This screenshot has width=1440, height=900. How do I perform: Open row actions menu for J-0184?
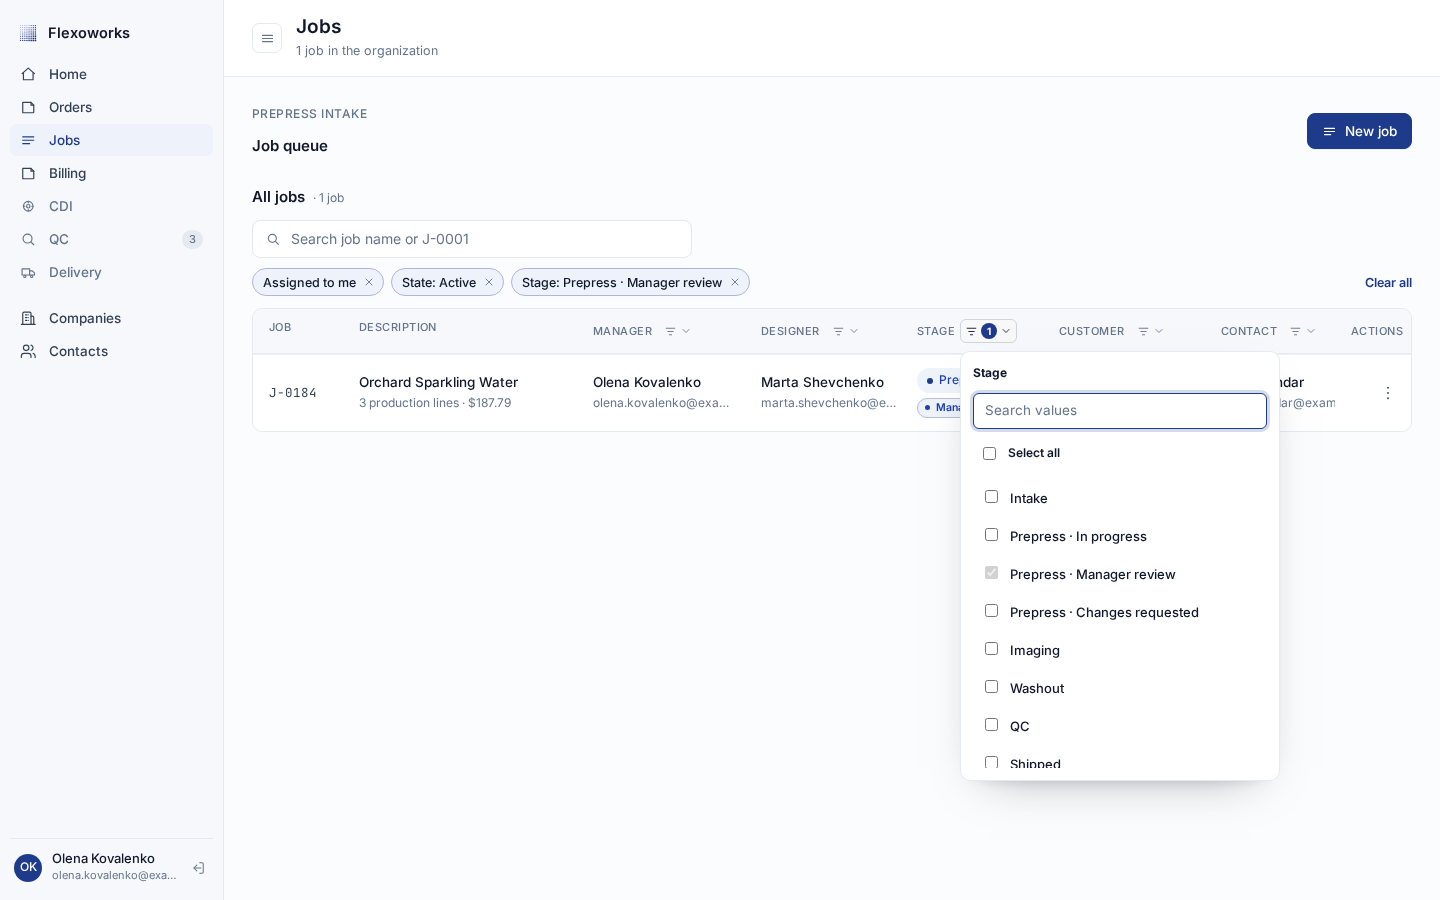pyautogui.click(x=1387, y=393)
